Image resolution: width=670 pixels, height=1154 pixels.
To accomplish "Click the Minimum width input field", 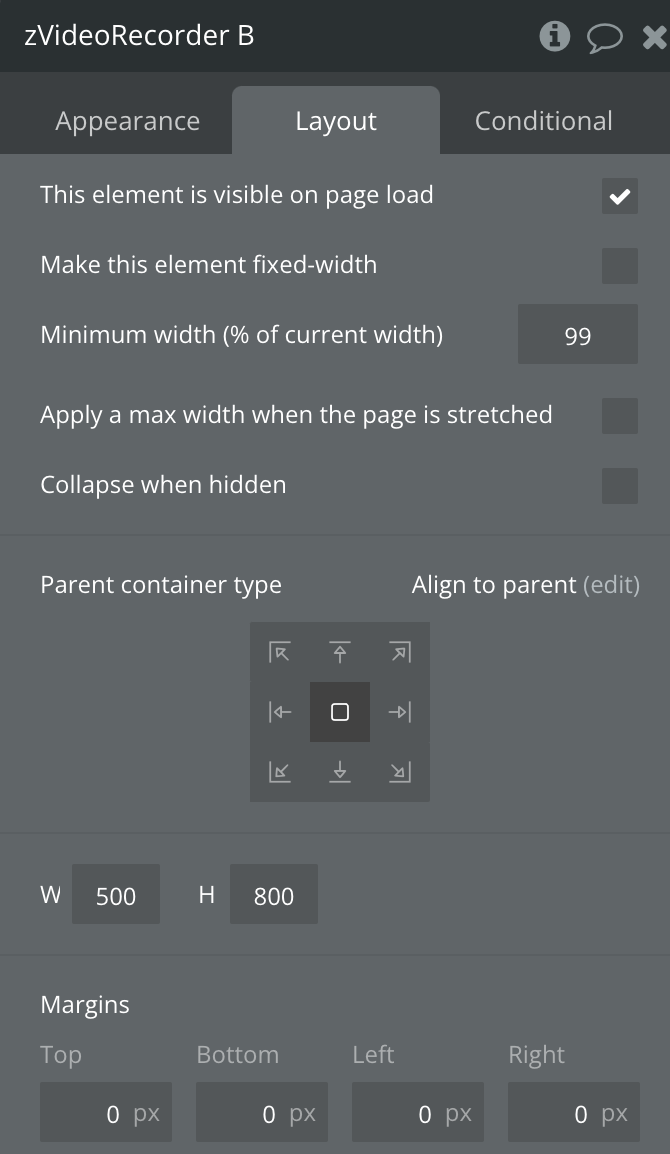I will click(577, 336).
